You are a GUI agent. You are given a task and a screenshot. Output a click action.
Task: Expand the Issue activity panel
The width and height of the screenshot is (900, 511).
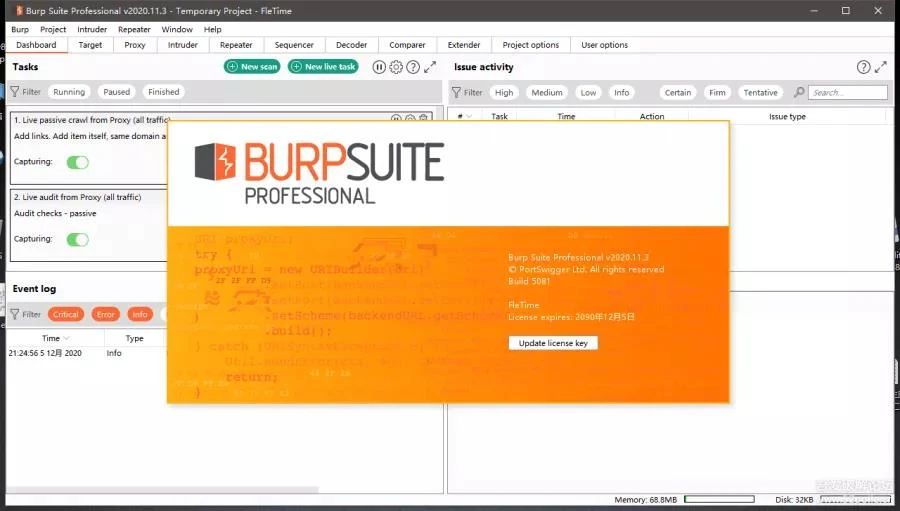(x=881, y=67)
